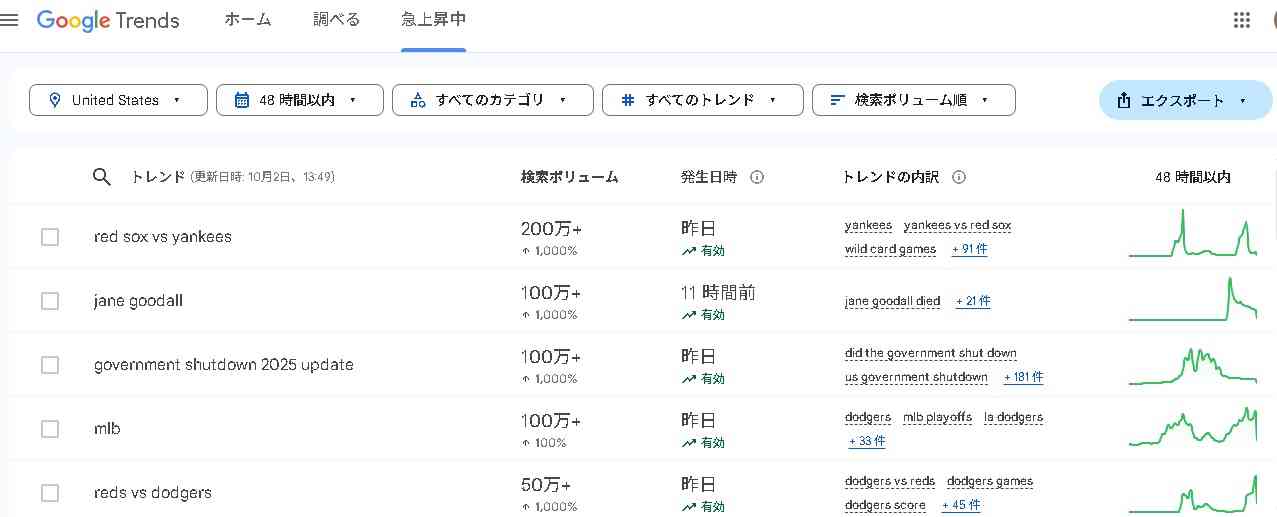Click location pin icon in United States filter
1277x517 pixels.
(53, 100)
